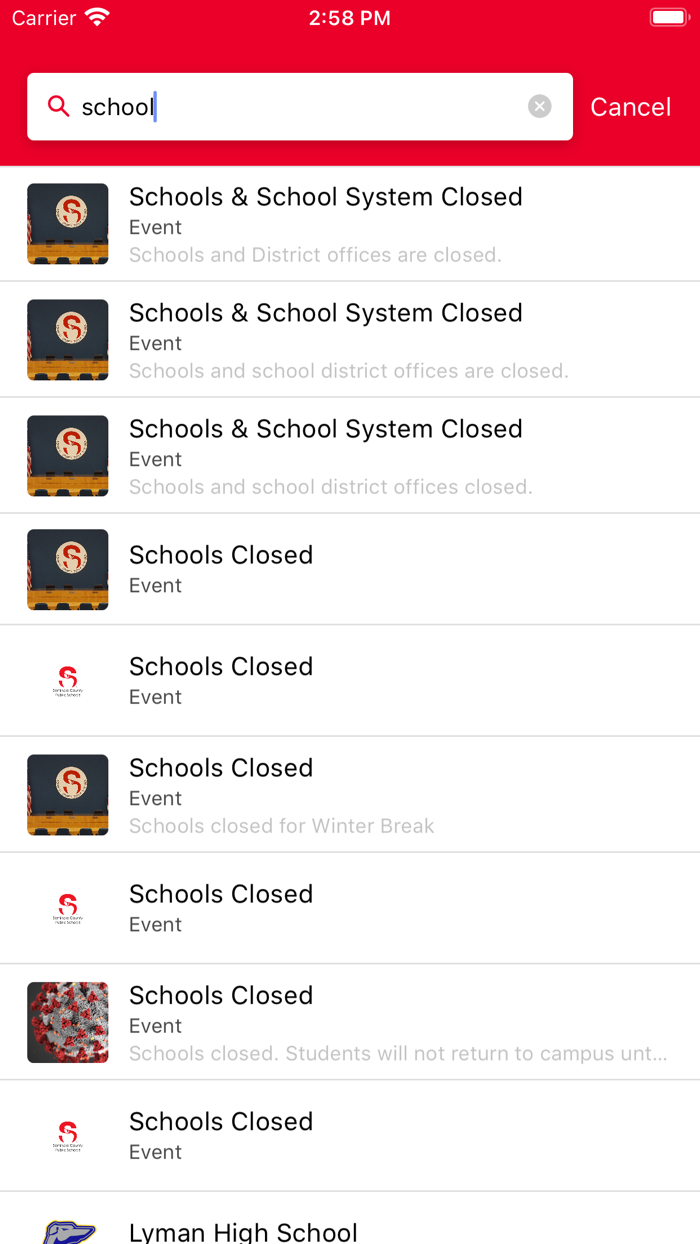
Task: Tap the Seminole County Public Schools logo icon
Action: pos(67,680)
